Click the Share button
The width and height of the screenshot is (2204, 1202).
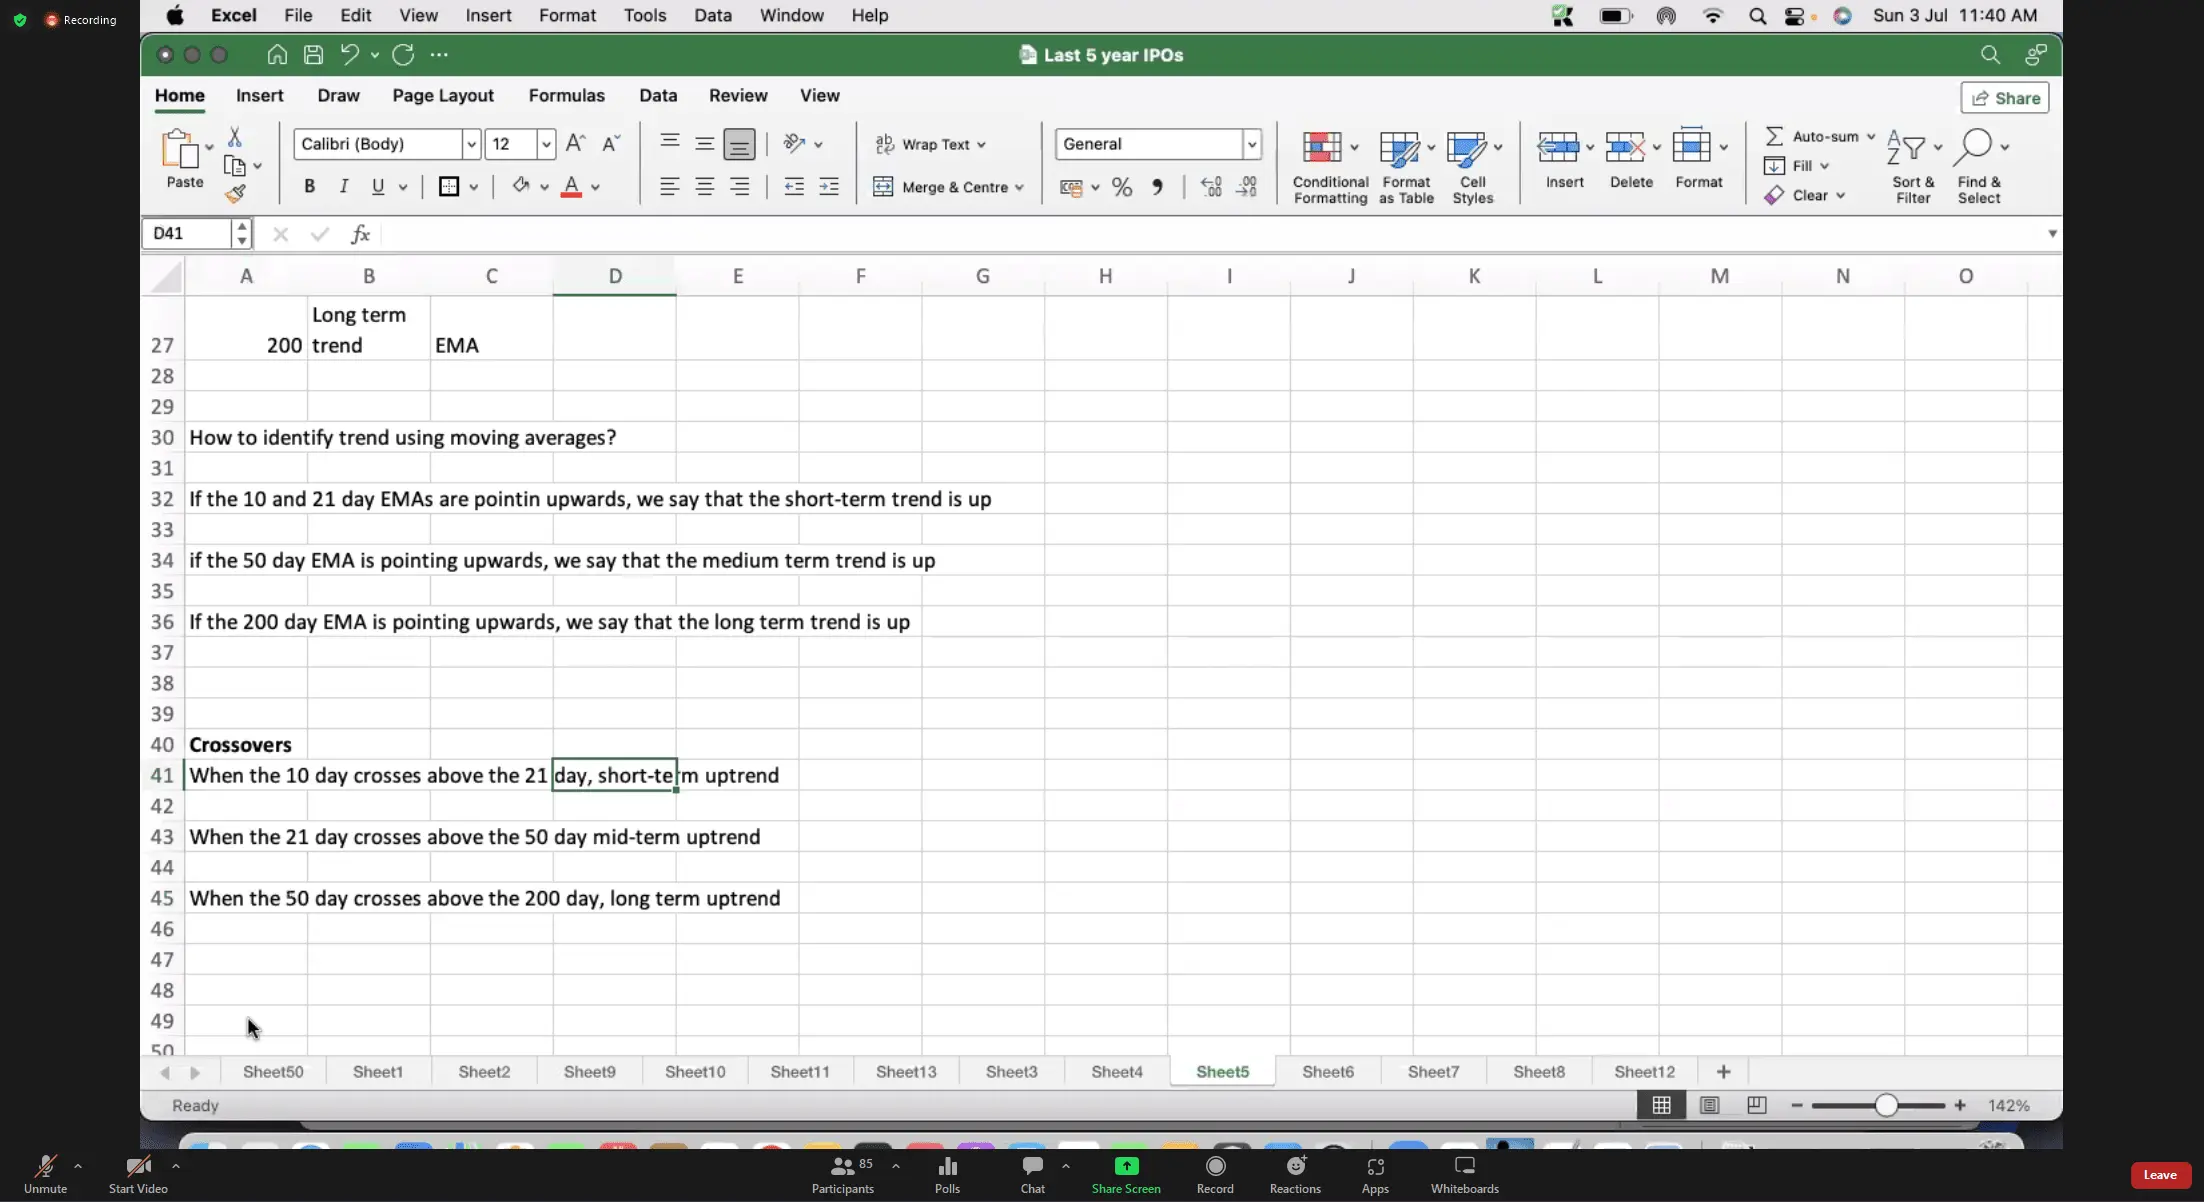(2005, 98)
